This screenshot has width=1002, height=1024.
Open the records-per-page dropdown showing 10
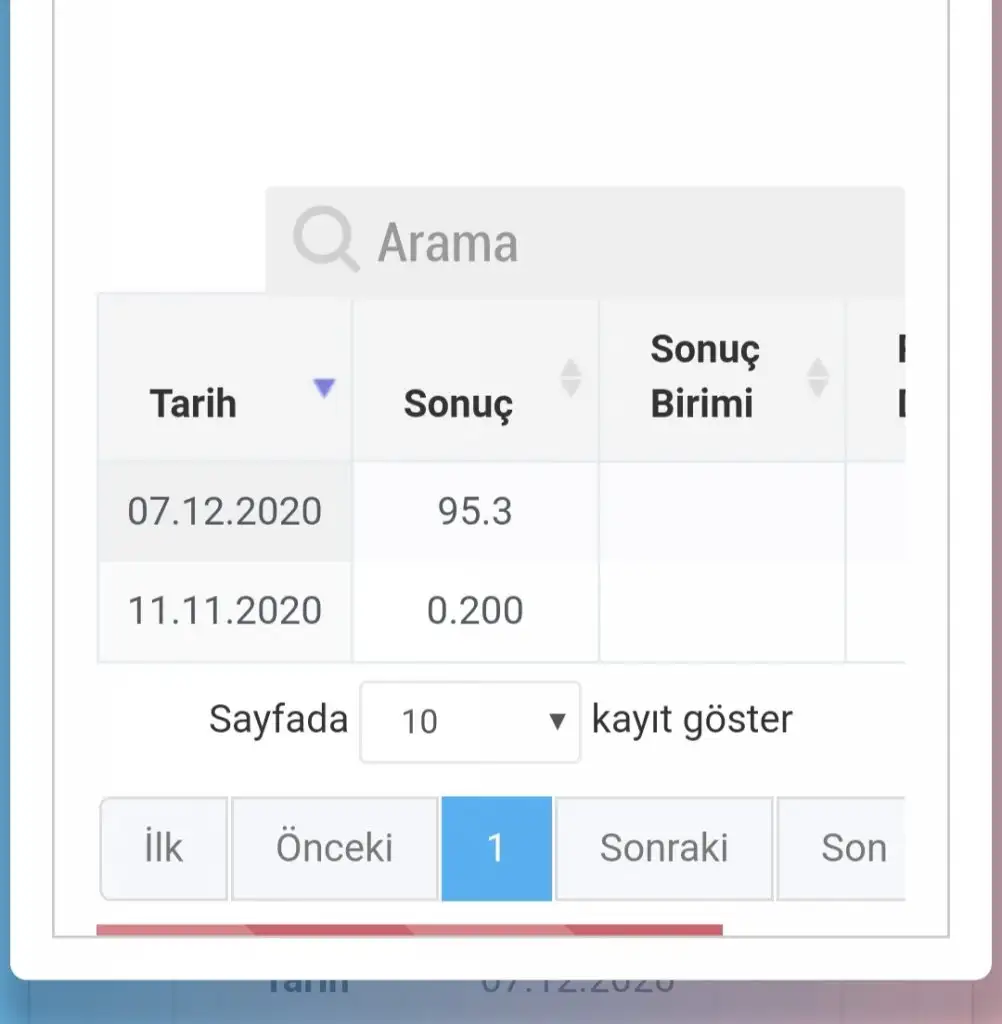470,721
